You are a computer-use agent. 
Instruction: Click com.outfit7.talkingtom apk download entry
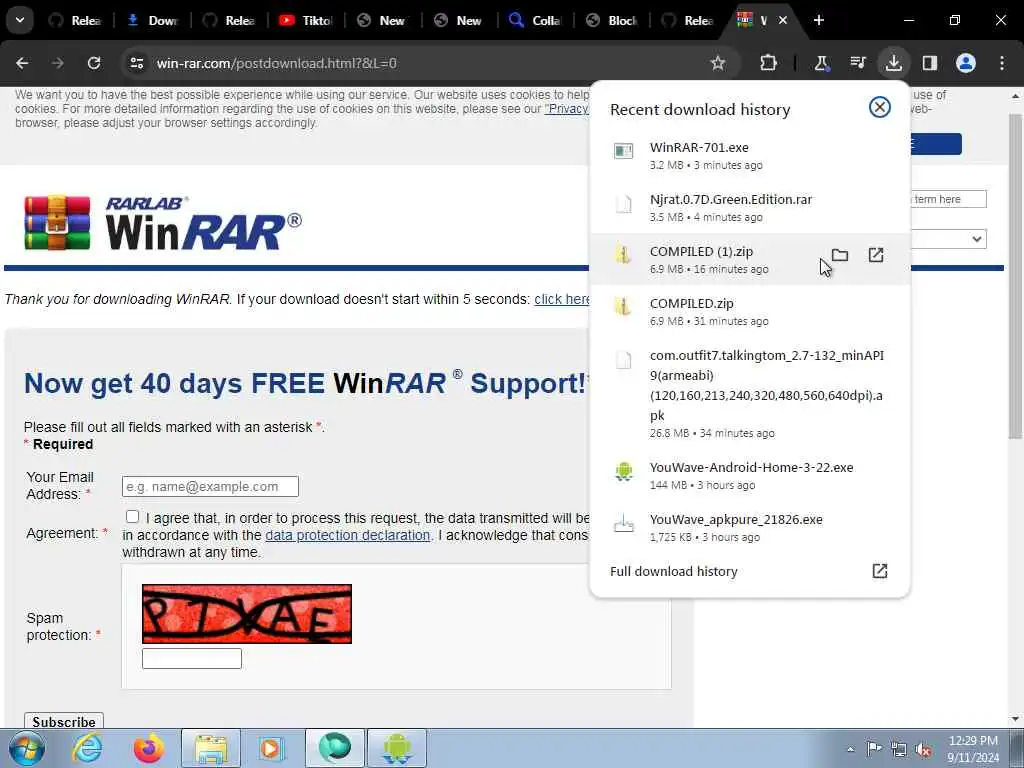point(749,394)
